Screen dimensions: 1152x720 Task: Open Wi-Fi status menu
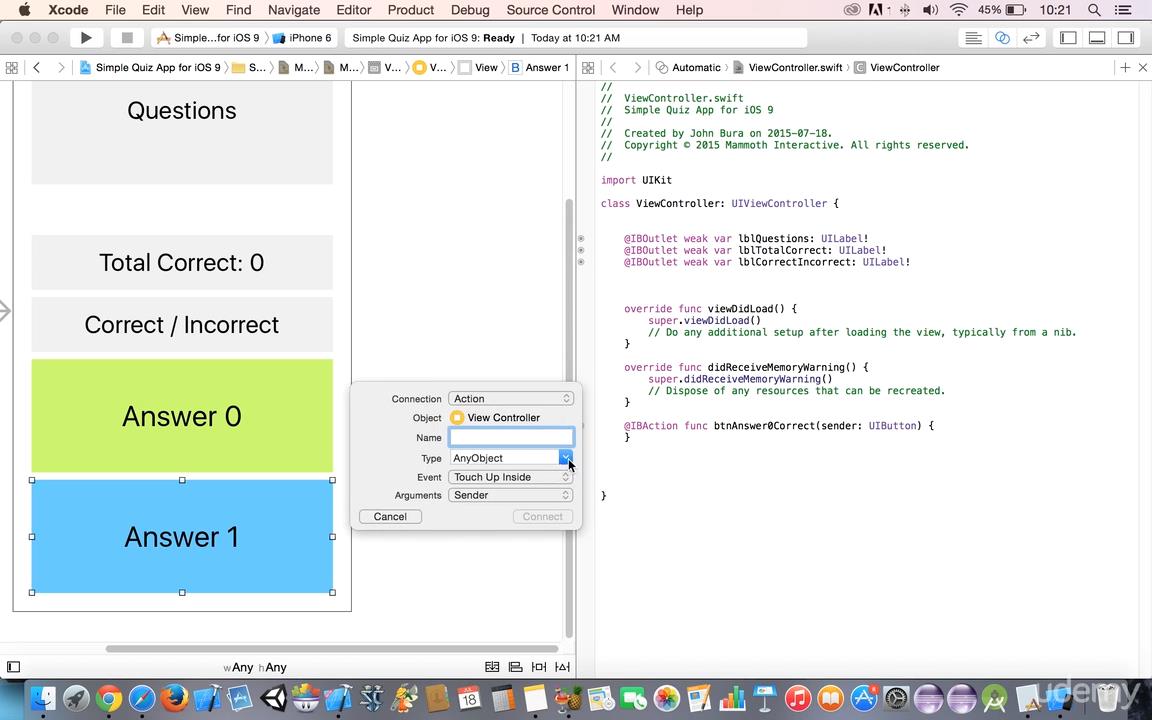958,10
